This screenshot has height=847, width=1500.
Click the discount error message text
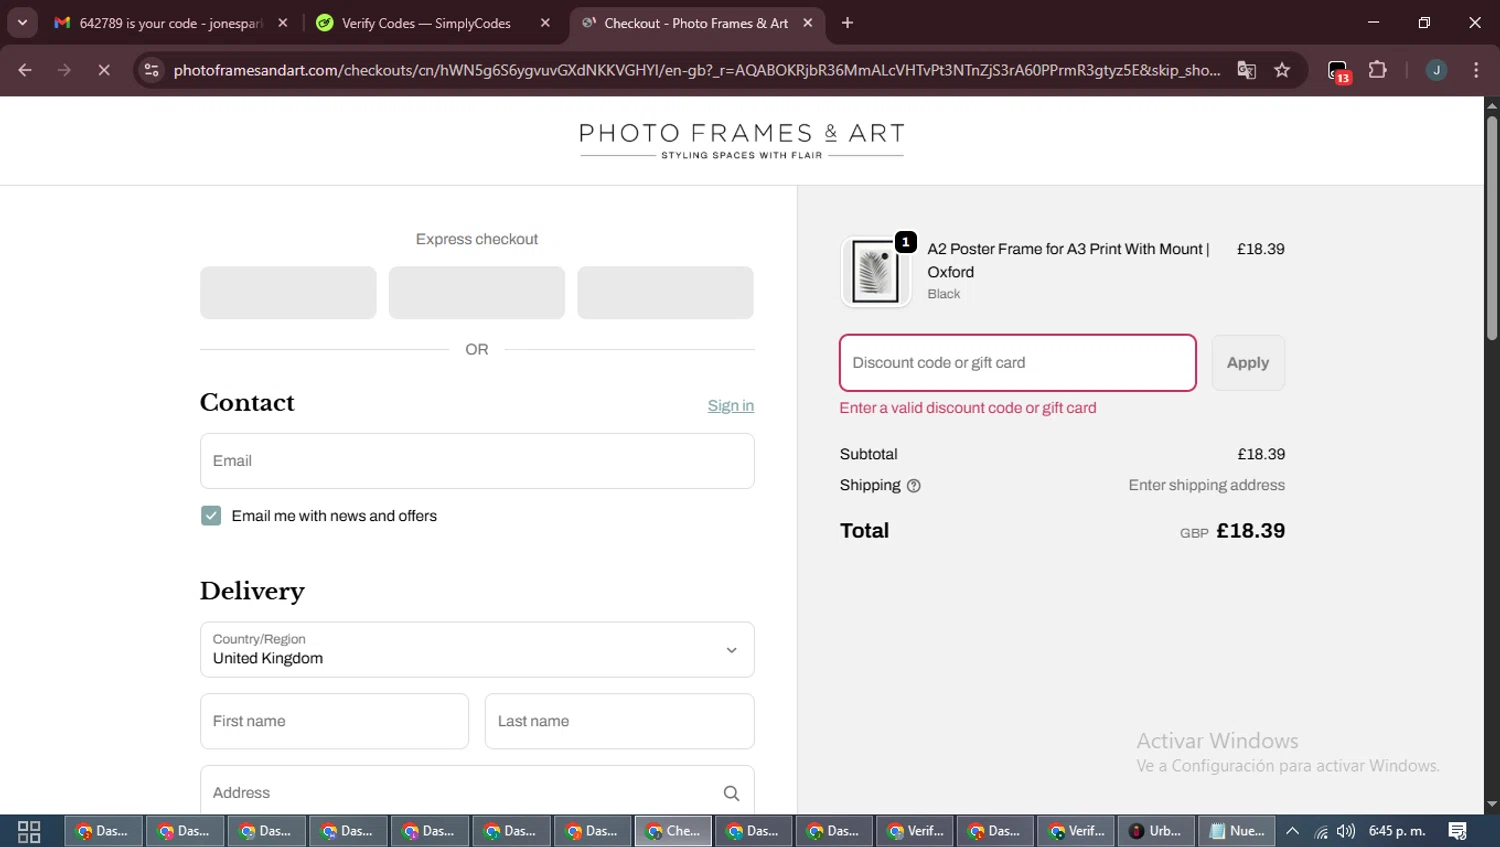tap(968, 408)
